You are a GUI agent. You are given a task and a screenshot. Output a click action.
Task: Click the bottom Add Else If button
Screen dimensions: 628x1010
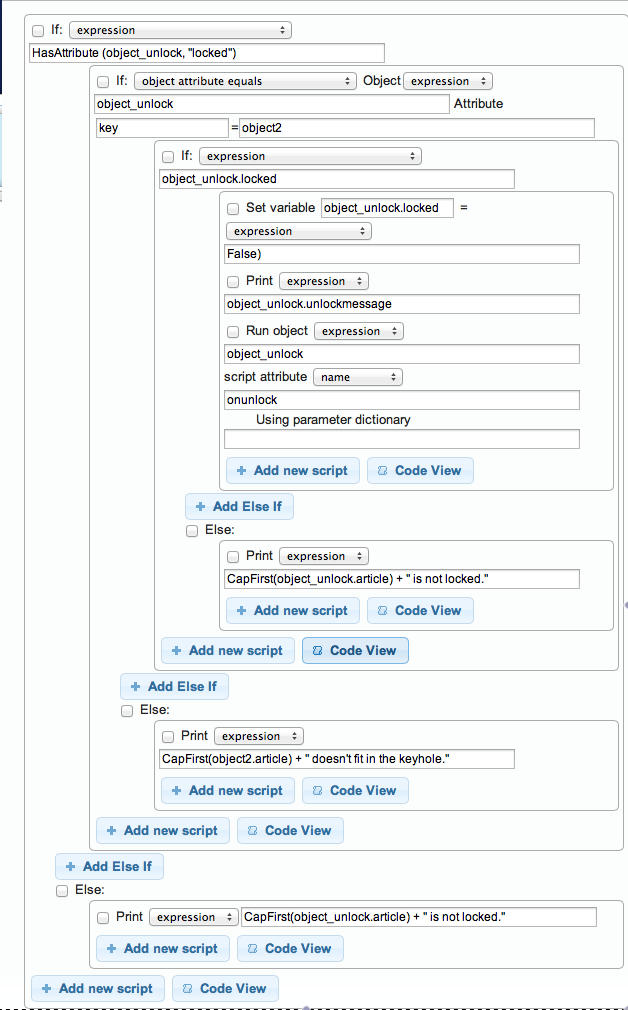pos(109,866)
